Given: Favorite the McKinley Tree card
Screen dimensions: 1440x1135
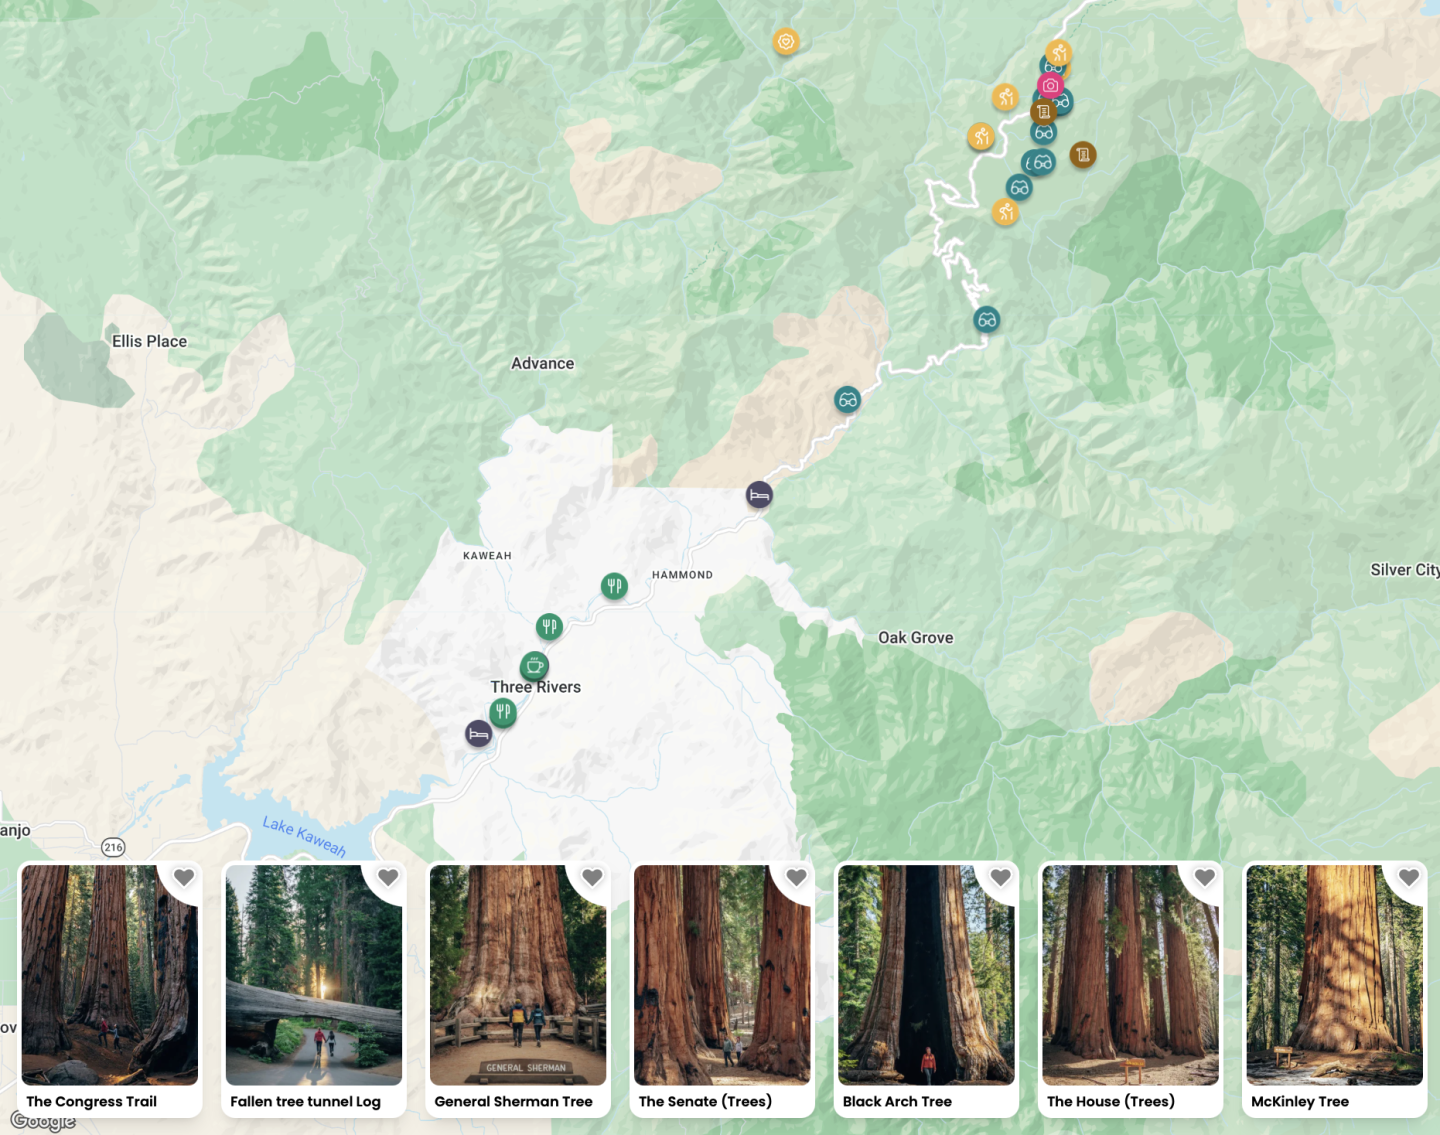Looking at the screenshot, I should 1409,877.
